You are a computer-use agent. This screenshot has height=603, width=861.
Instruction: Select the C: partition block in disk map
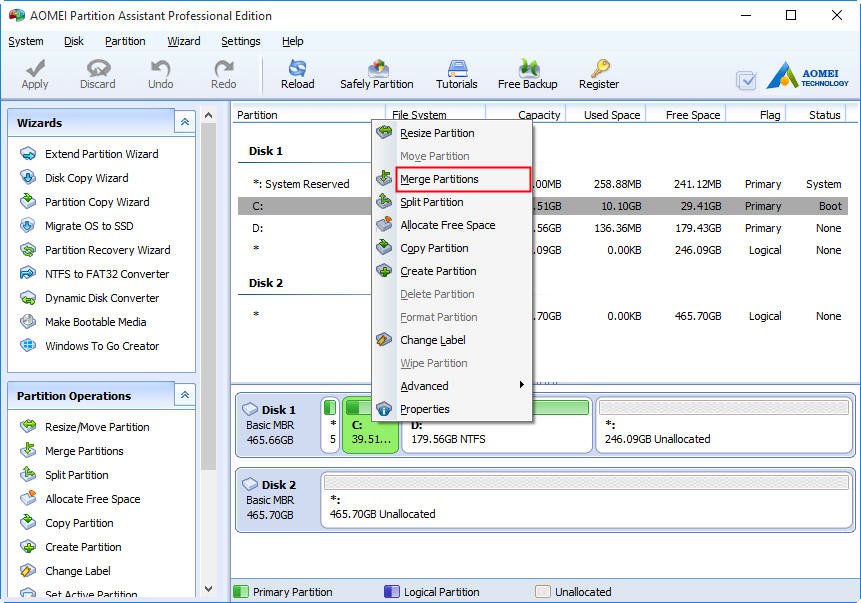point(370,426)
